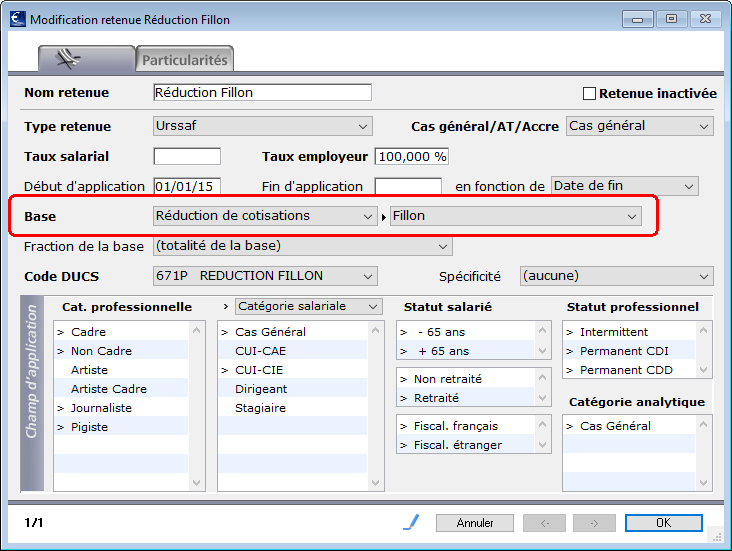Open the Cas général/AT/Accre dropdown
This screenshot has width=732, height=551.
[x=640, y=126]
